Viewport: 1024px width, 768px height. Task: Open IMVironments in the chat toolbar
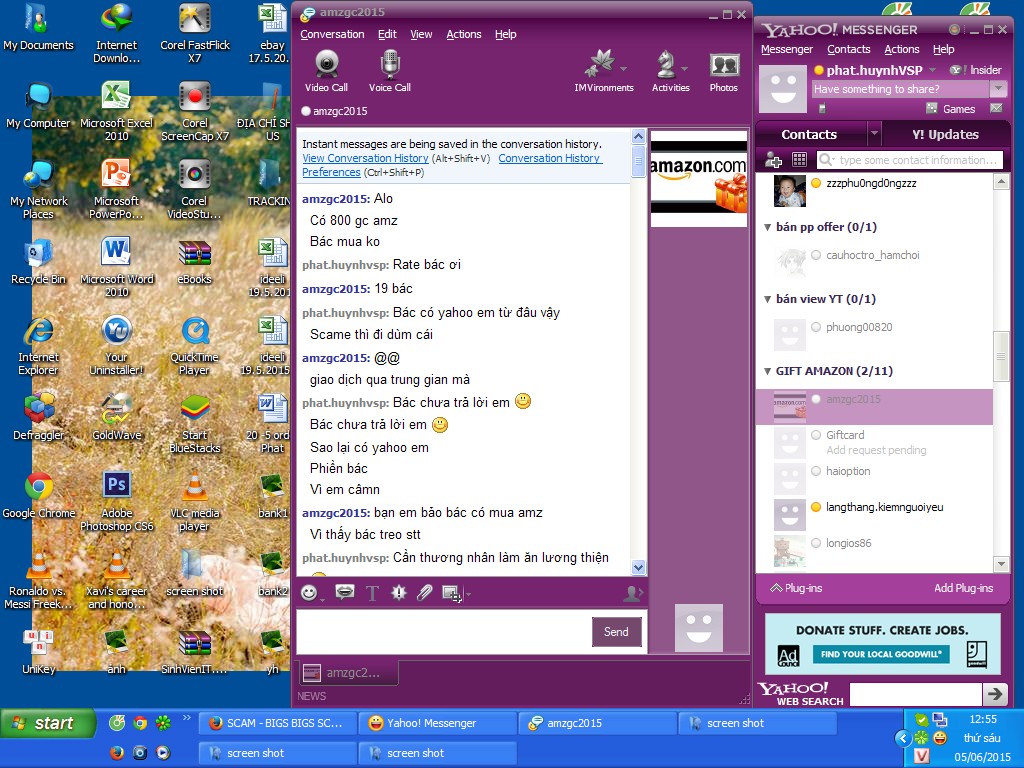(x=601, y=71)
